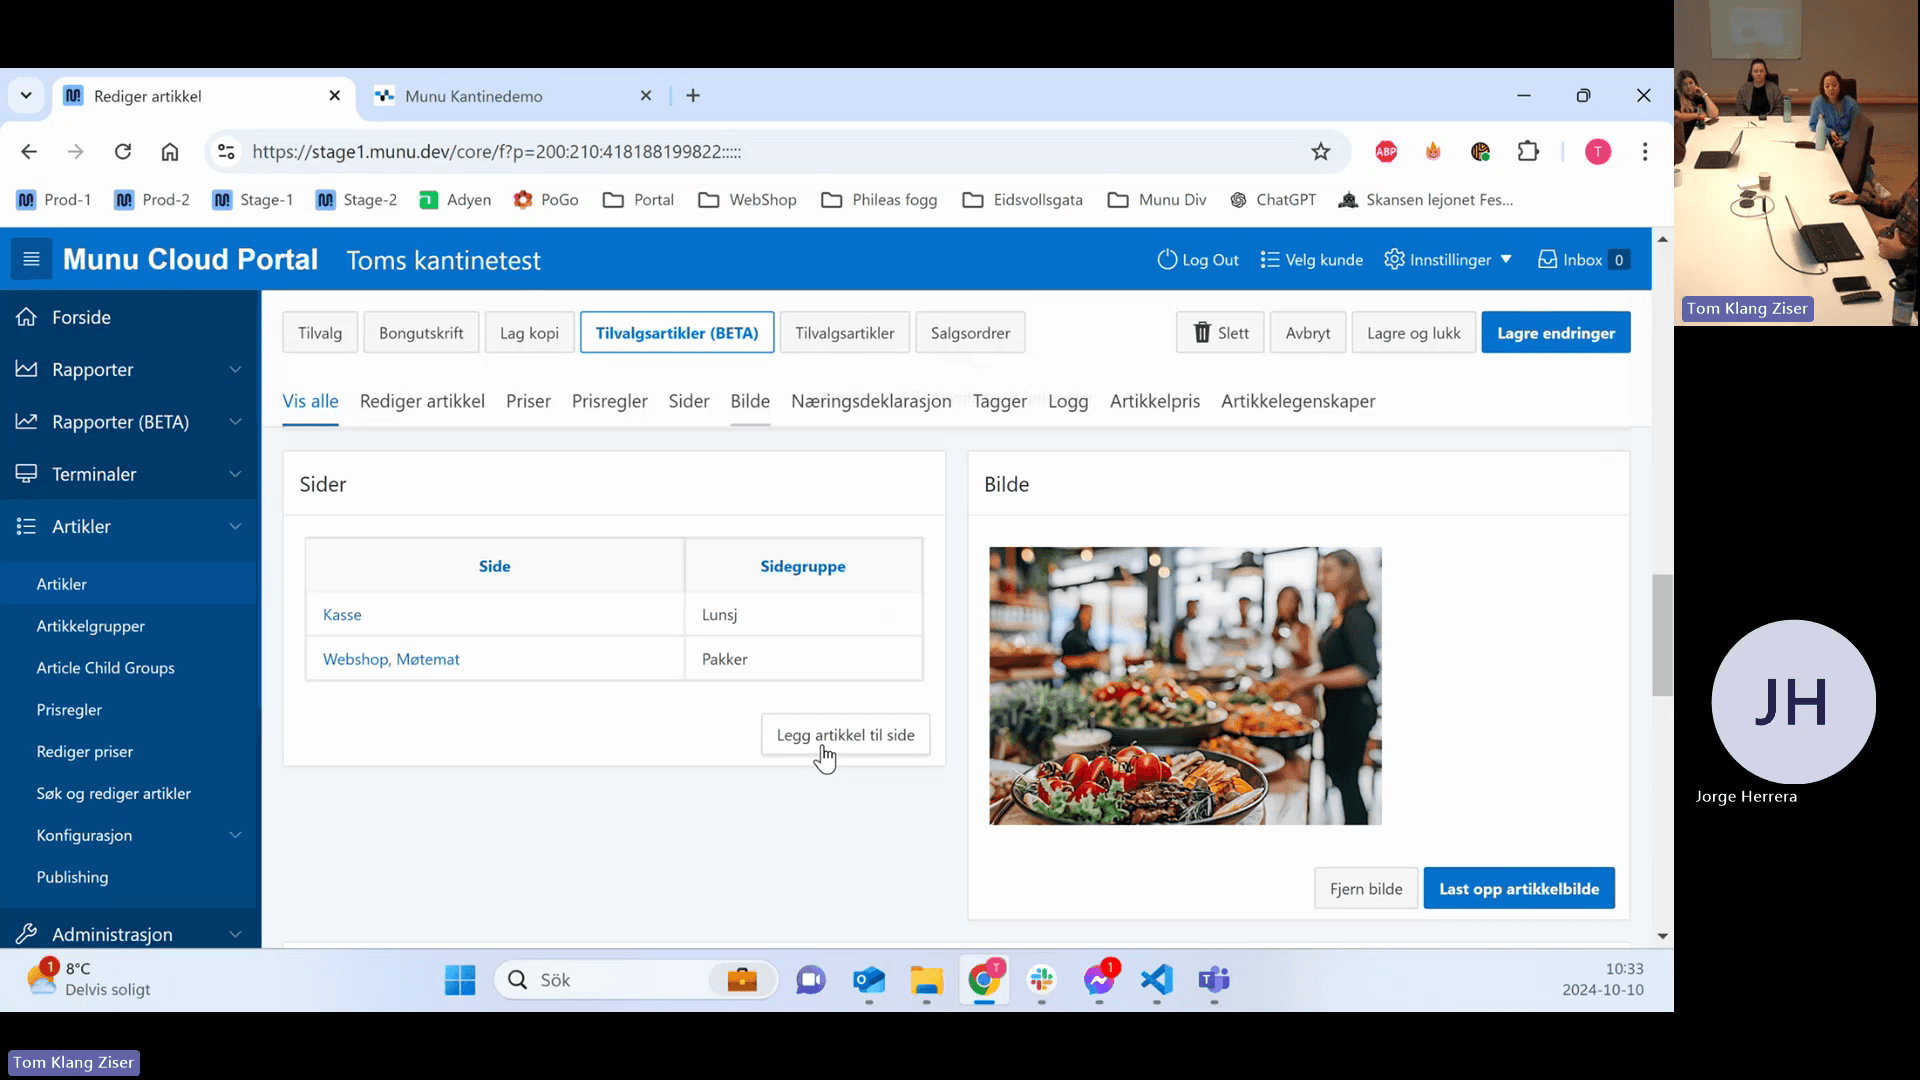Switch to the Næringsdeklarasjon tab
Screen dimensions: 1920x1080
click(871, 401)
